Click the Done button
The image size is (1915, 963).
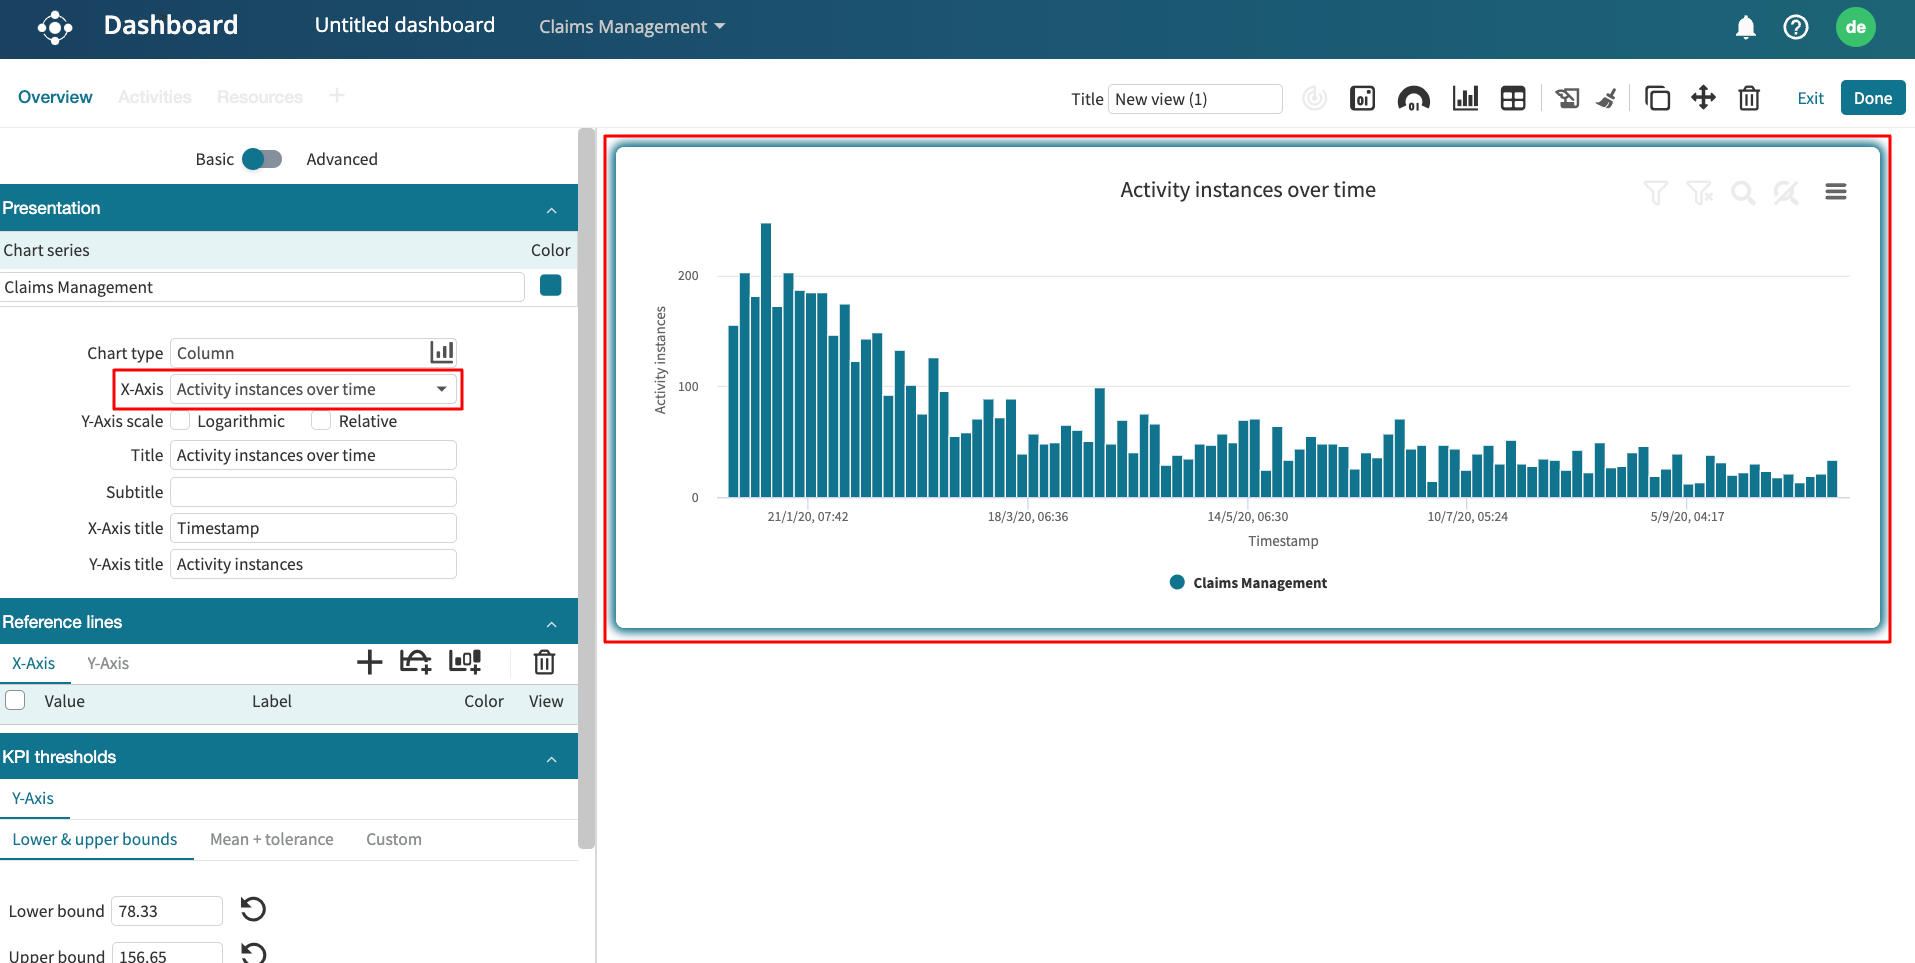click(x=1872, y=98)
